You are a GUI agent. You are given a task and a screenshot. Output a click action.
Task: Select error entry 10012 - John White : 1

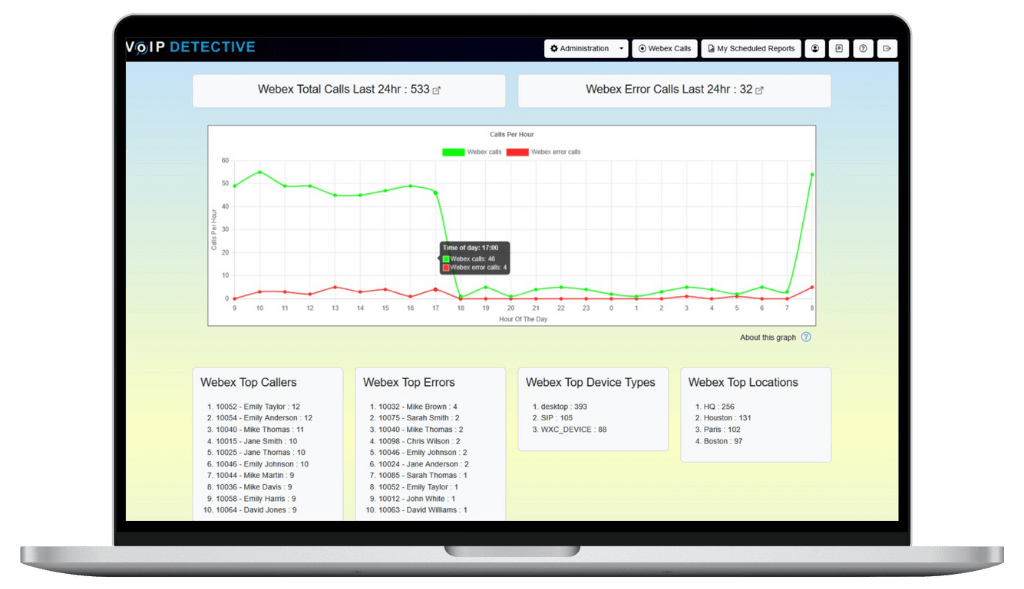pos(417,499)
